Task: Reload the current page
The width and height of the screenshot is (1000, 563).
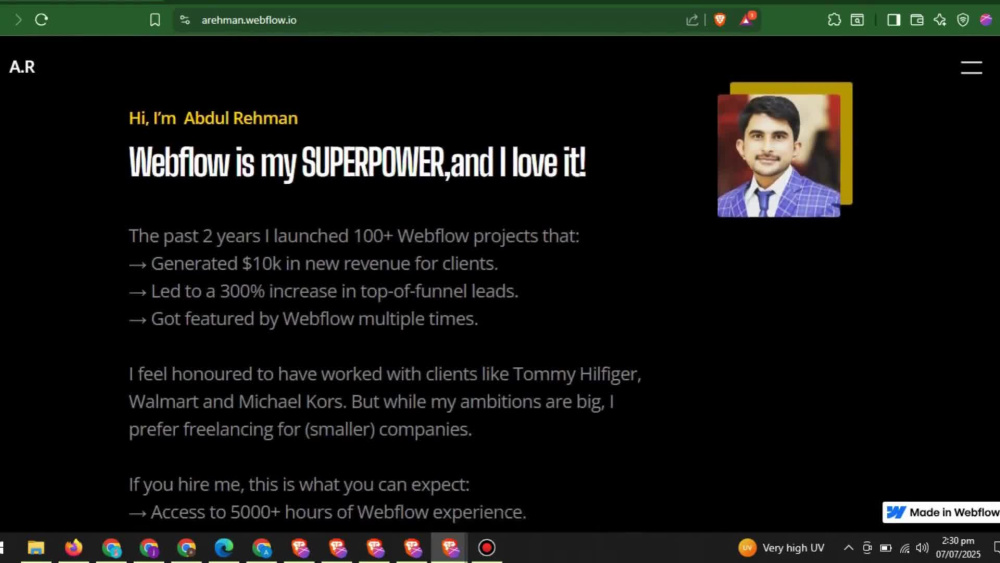Action: [41, 20]
